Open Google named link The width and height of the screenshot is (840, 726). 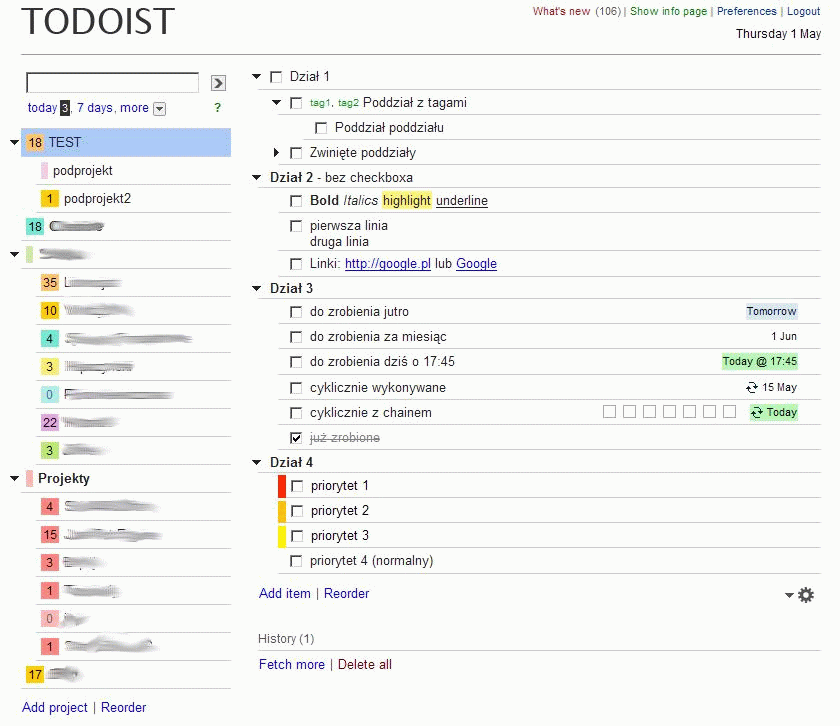(476, 264)
